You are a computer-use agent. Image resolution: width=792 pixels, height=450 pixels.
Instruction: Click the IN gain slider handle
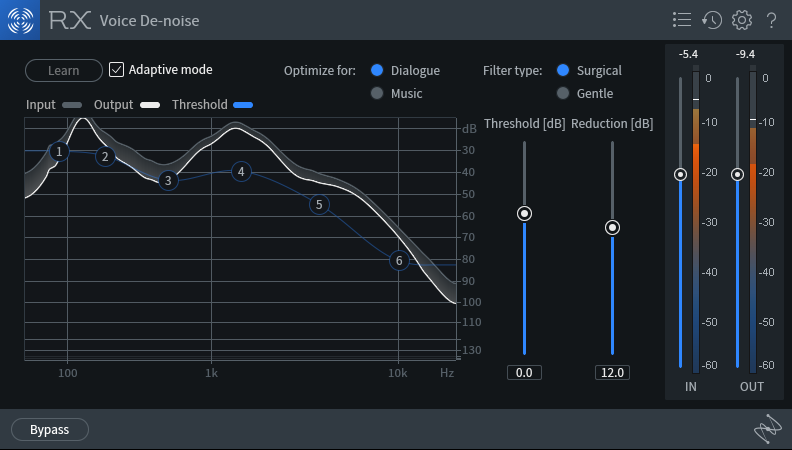[x=680, y=174]
